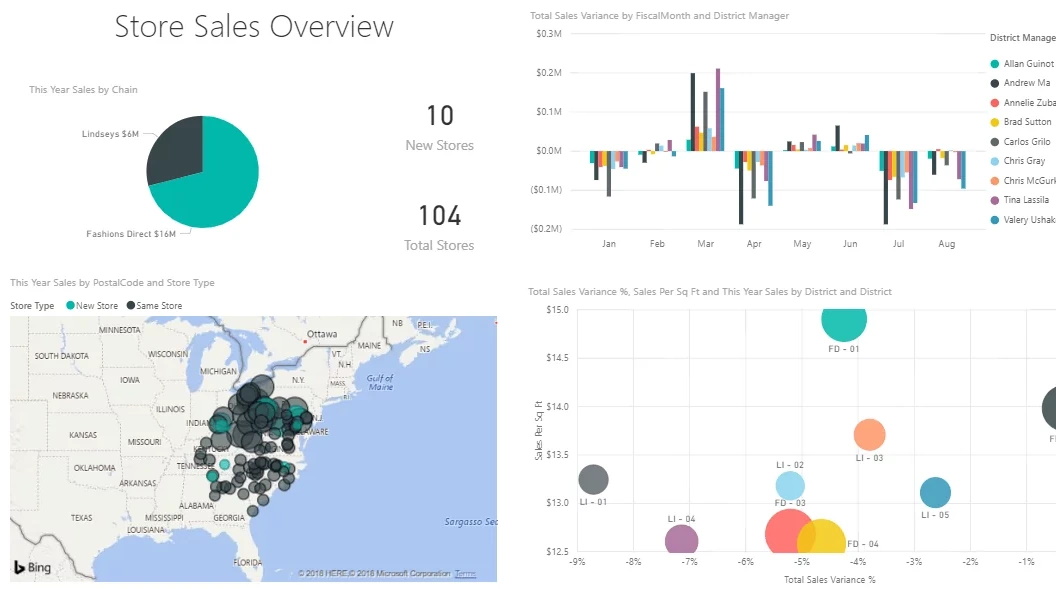Viewport: 1056px width, 589px height.
Task: Click the Bing logo on the map
Action: point(30,567)
